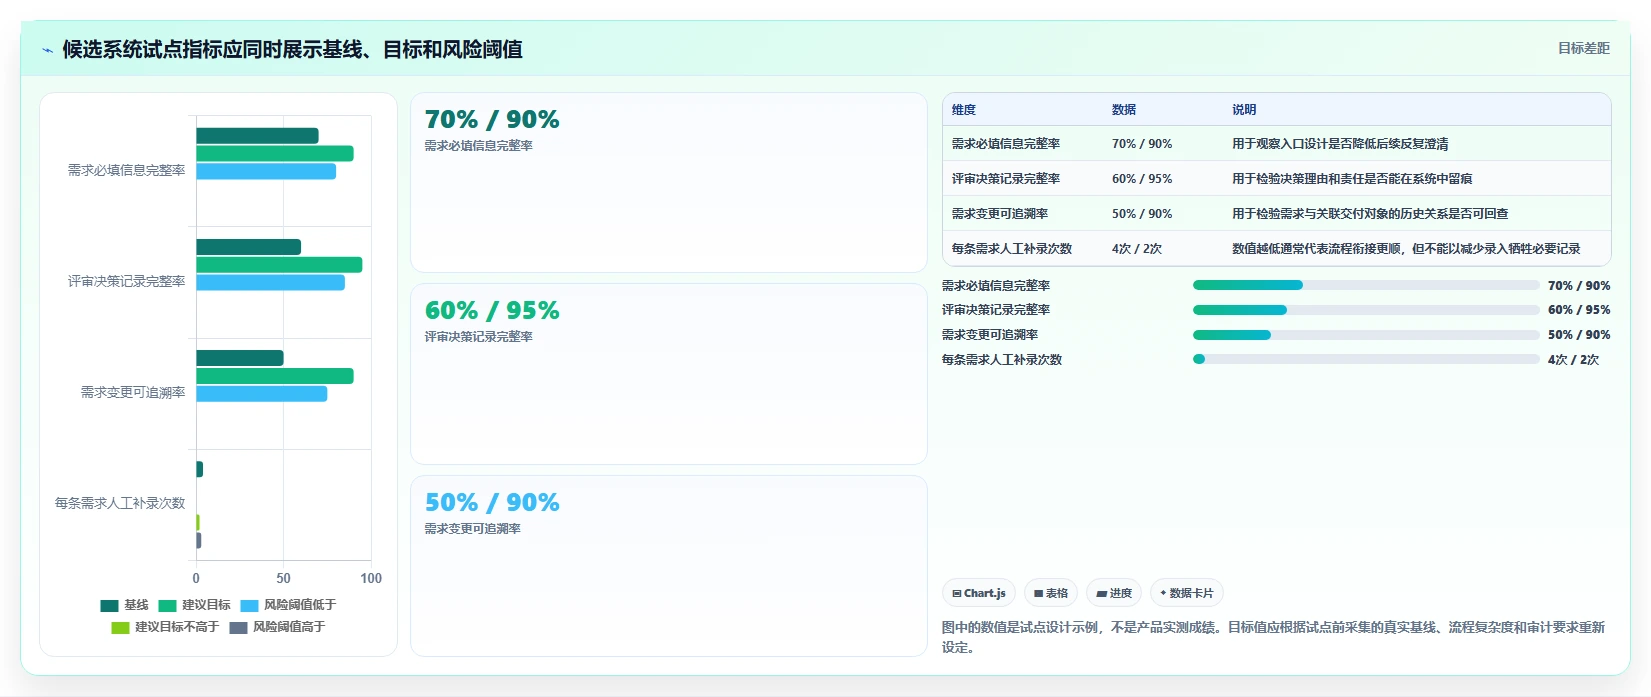The height and width of the screenshot is (697, 1651).
Task: Click the dark green 基线 legend swatch
Action: pyautogui.click(x=109, y=605)
